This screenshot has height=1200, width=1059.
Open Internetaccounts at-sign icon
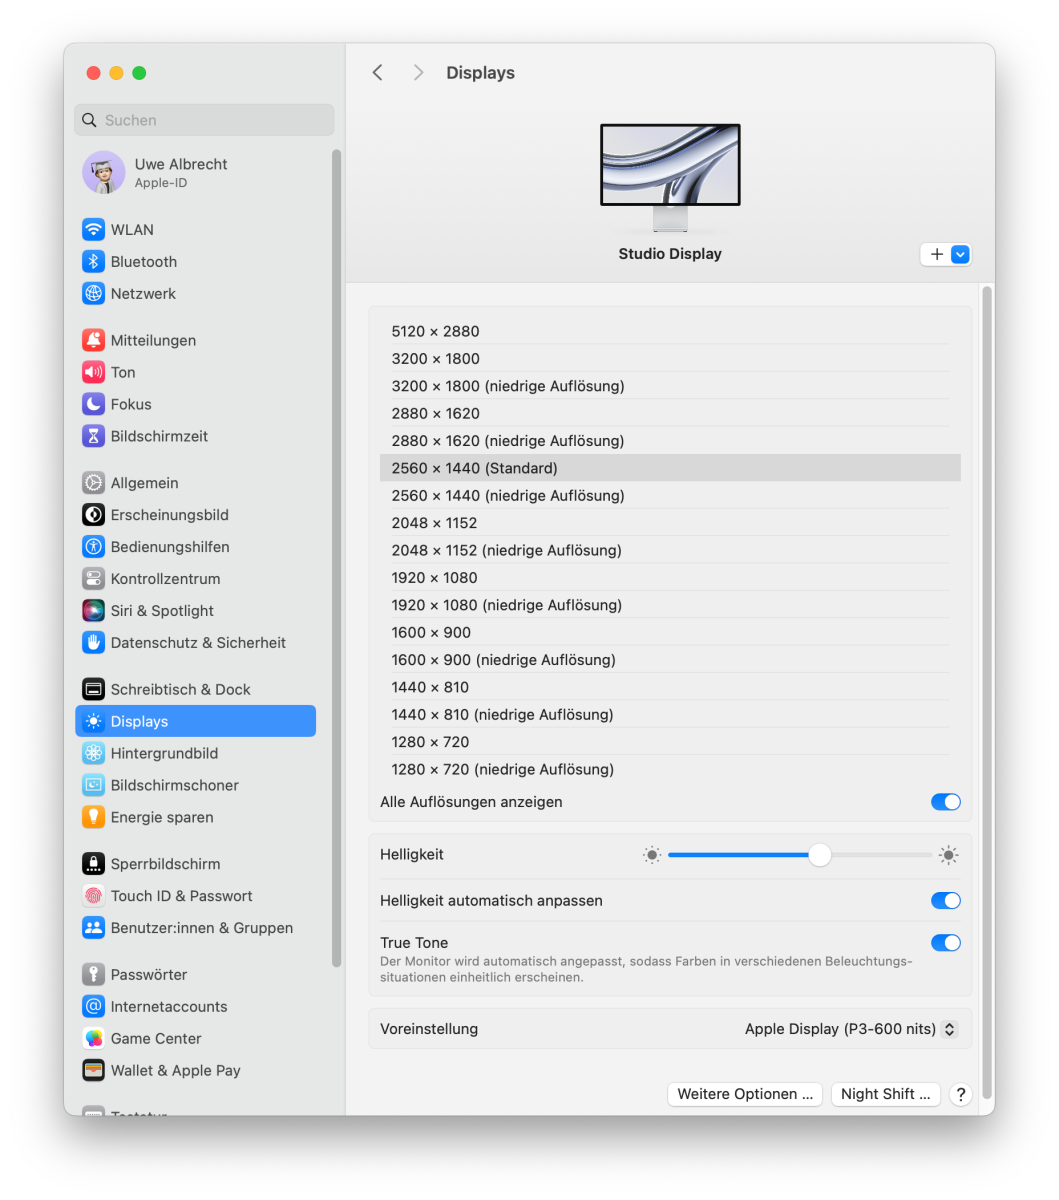click(93, 1007)
